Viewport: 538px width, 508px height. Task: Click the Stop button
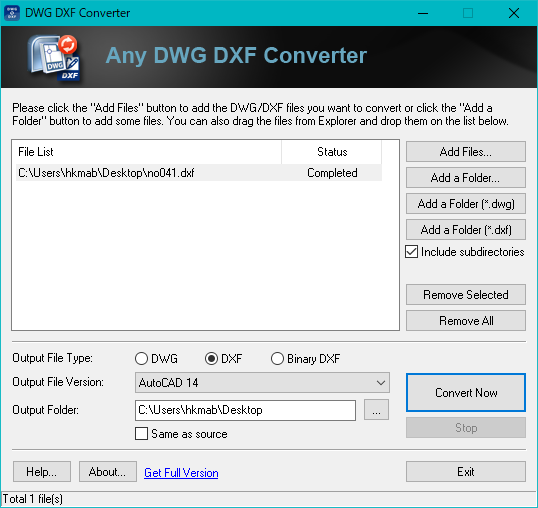coord(466,427)
